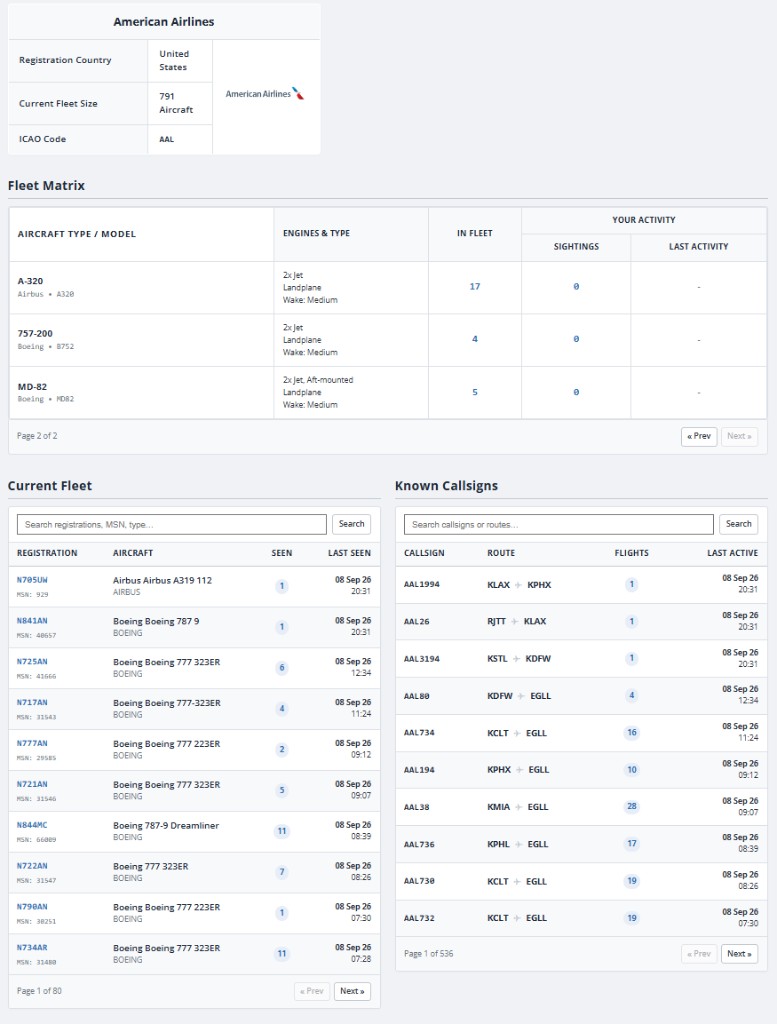Focus the registrations search field
Image resolution: width=777 pixels, height=1024 pixels.
172,524
